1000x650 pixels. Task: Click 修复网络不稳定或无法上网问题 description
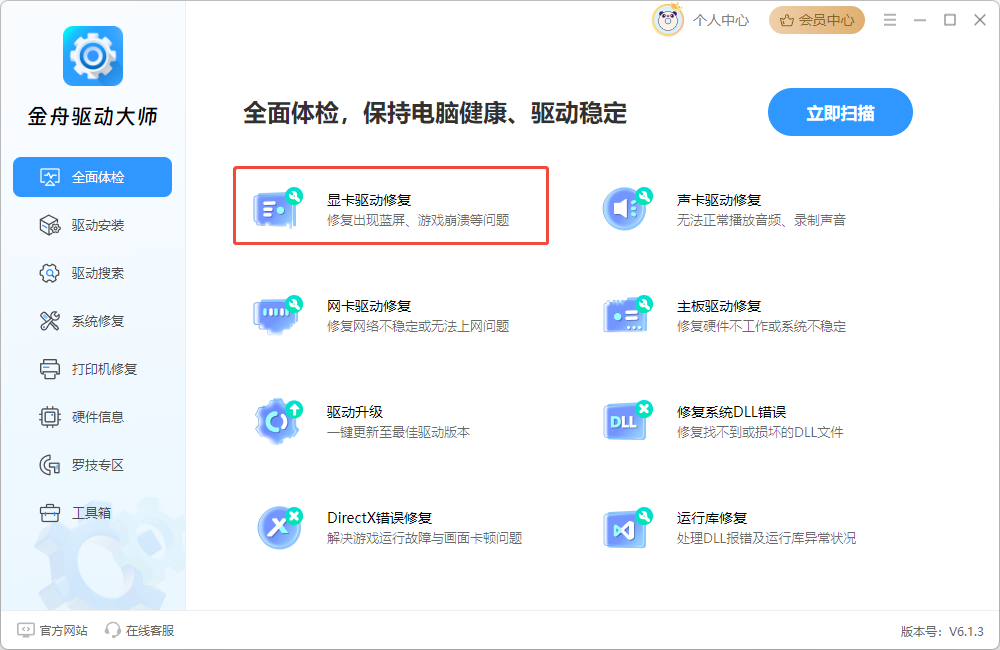click(x=418, y=326)
